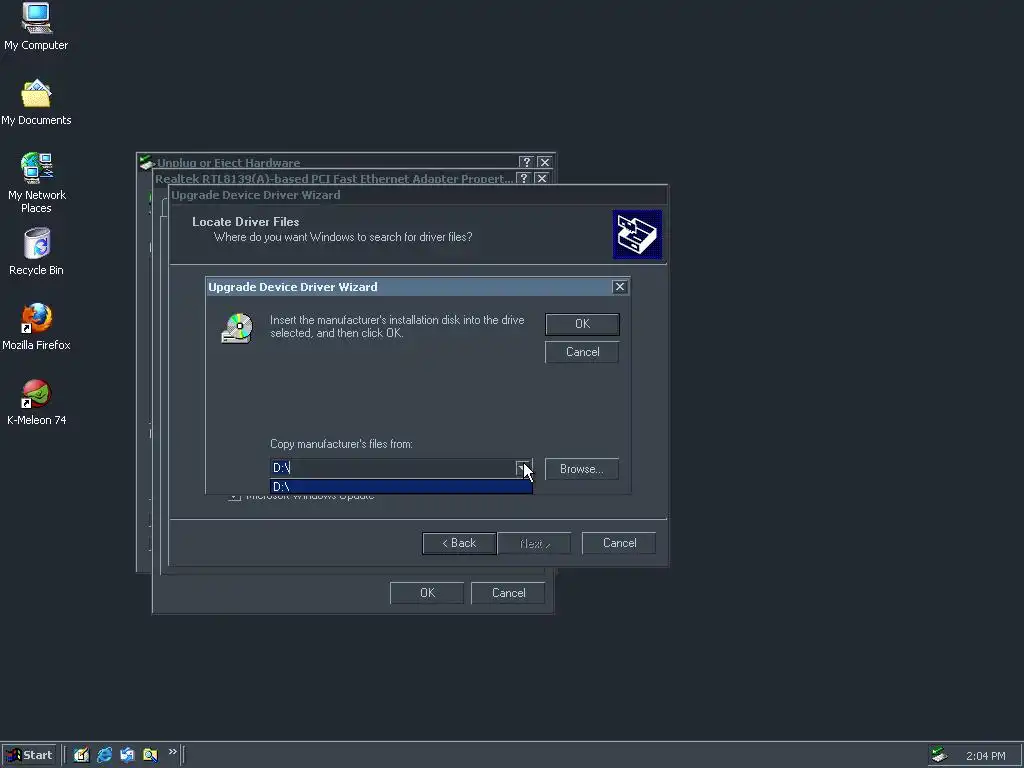Click the hardware wizard icon in the header
1024x768 pixels.
(637, 234)
